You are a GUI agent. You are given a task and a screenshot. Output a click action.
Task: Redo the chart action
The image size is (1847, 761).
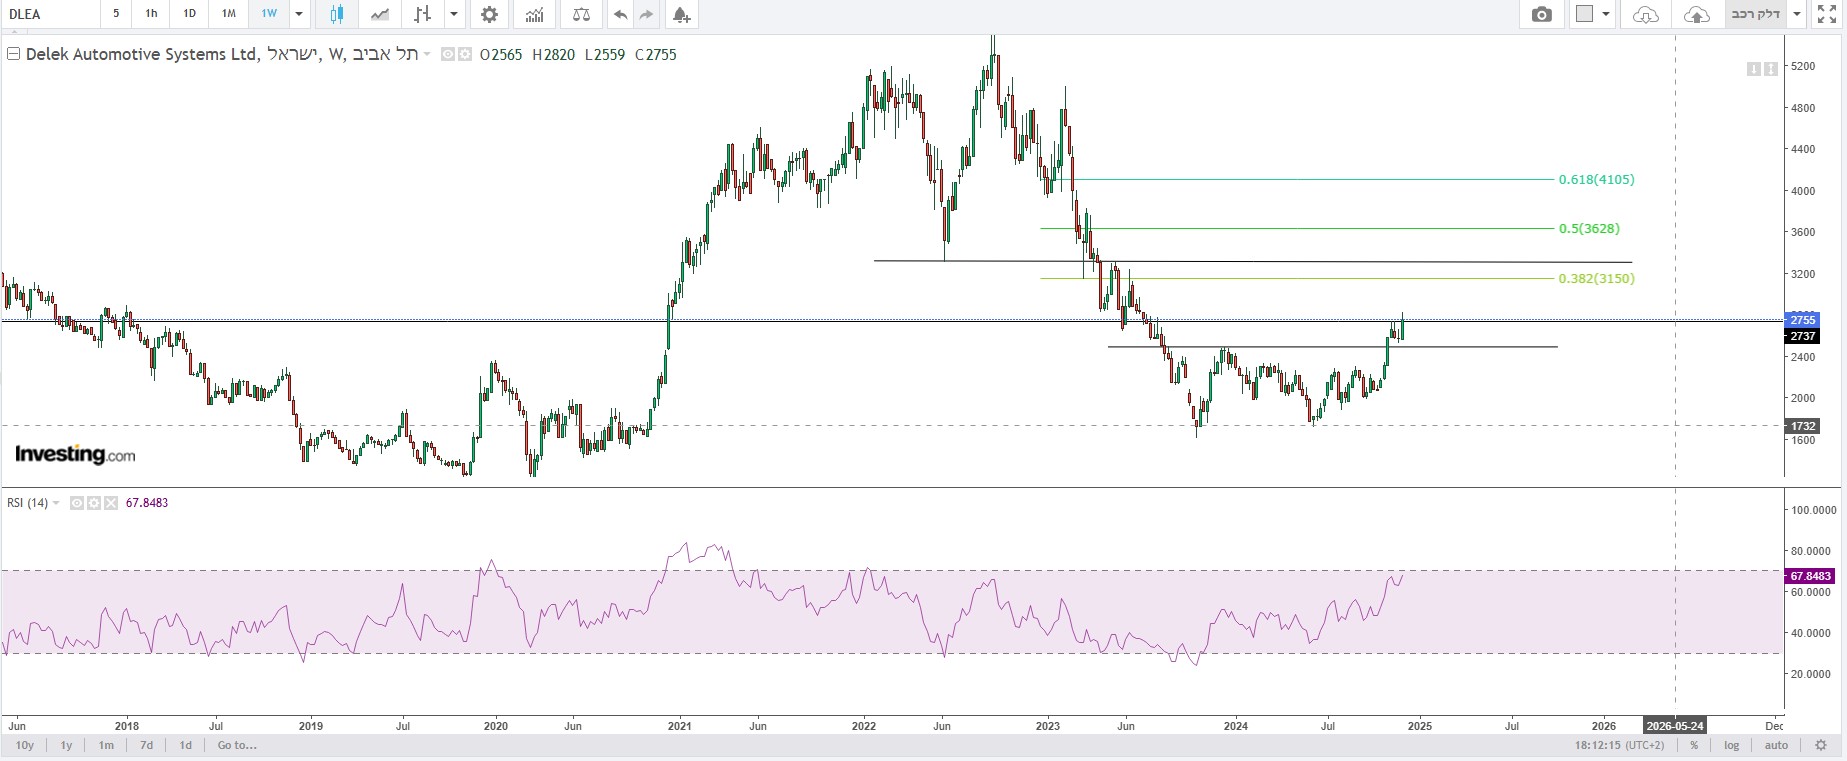(646, 14)
